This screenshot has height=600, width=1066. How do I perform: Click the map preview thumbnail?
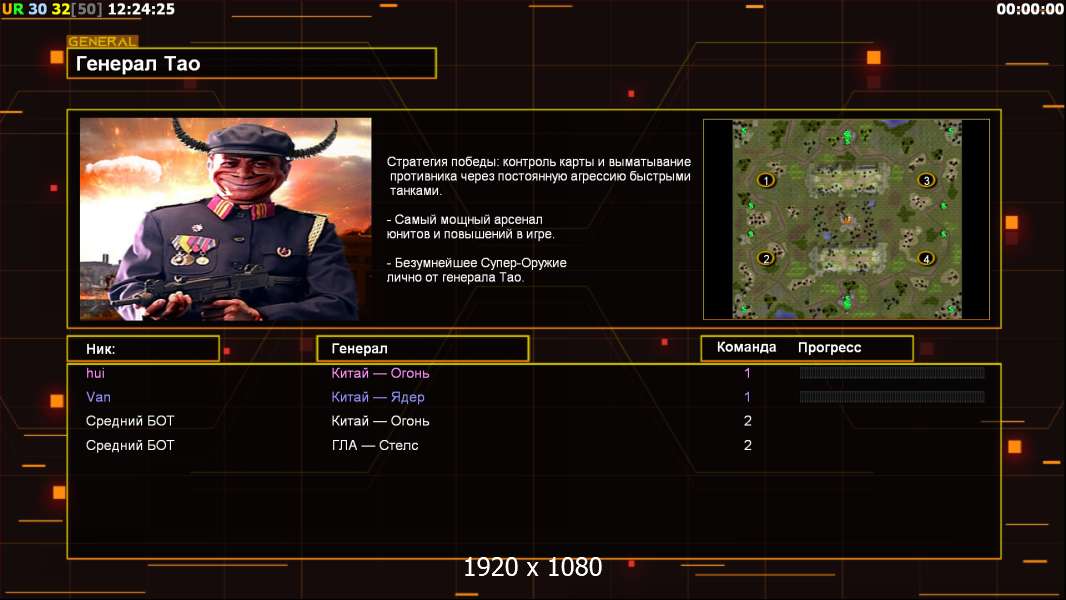click(846, 219)
